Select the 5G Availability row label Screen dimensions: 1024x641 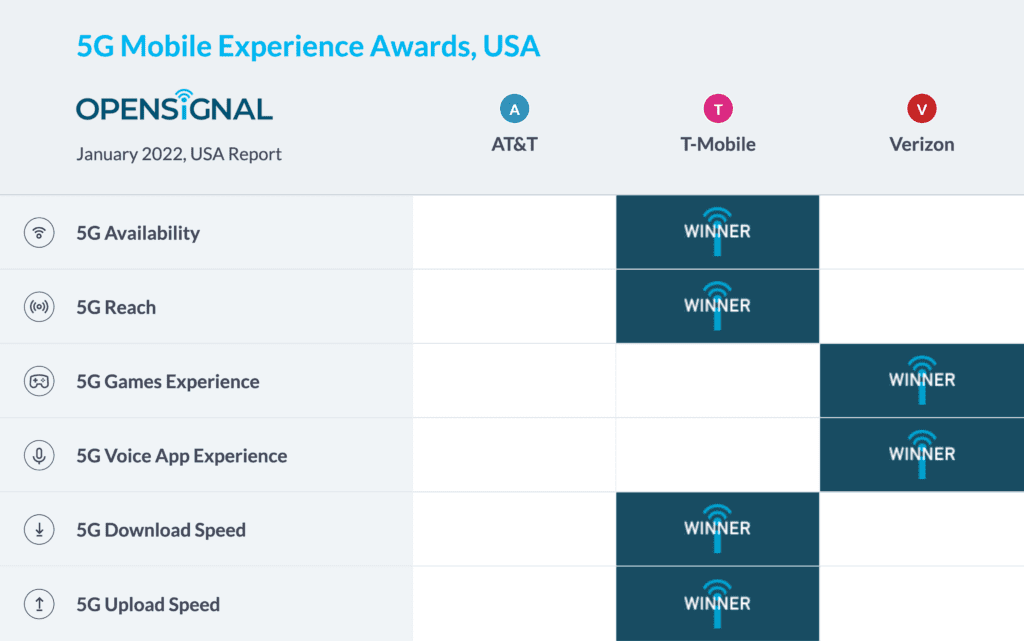pos(138,233)
